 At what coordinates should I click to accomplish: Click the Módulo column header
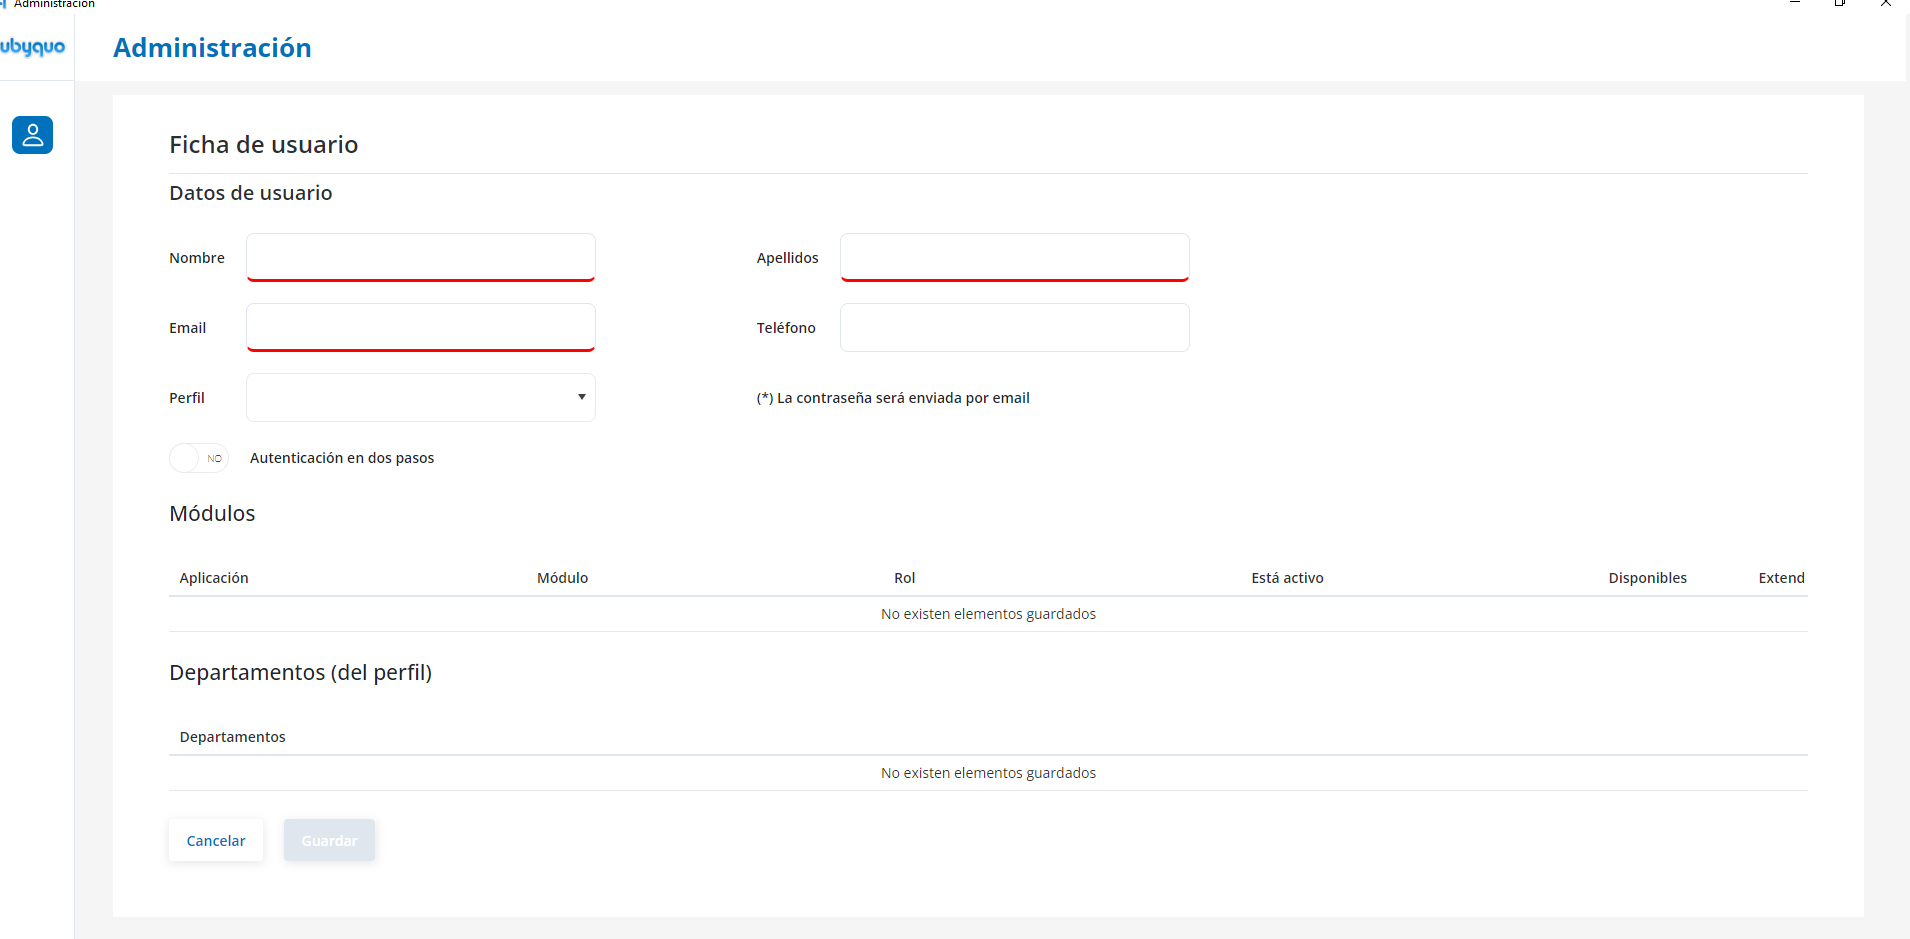coord(562,578)
